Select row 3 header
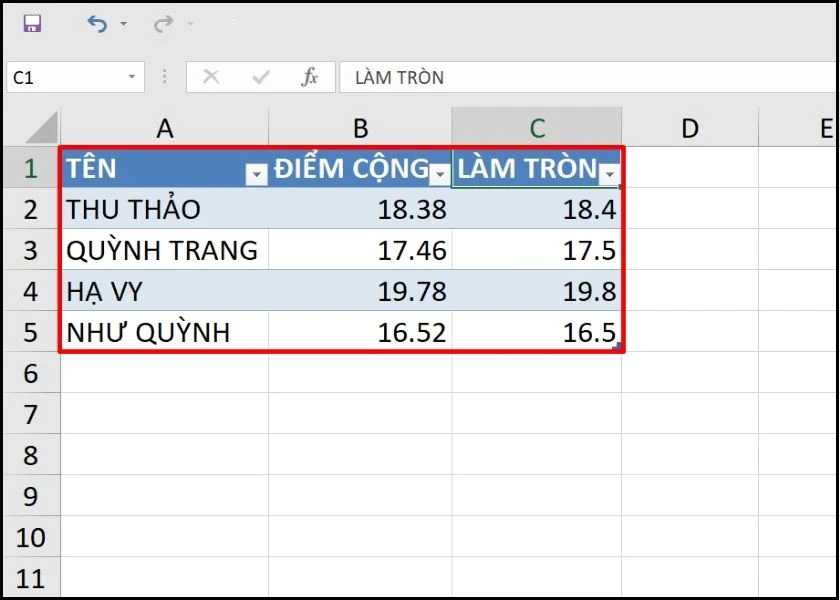 click(x=31, y=250)
